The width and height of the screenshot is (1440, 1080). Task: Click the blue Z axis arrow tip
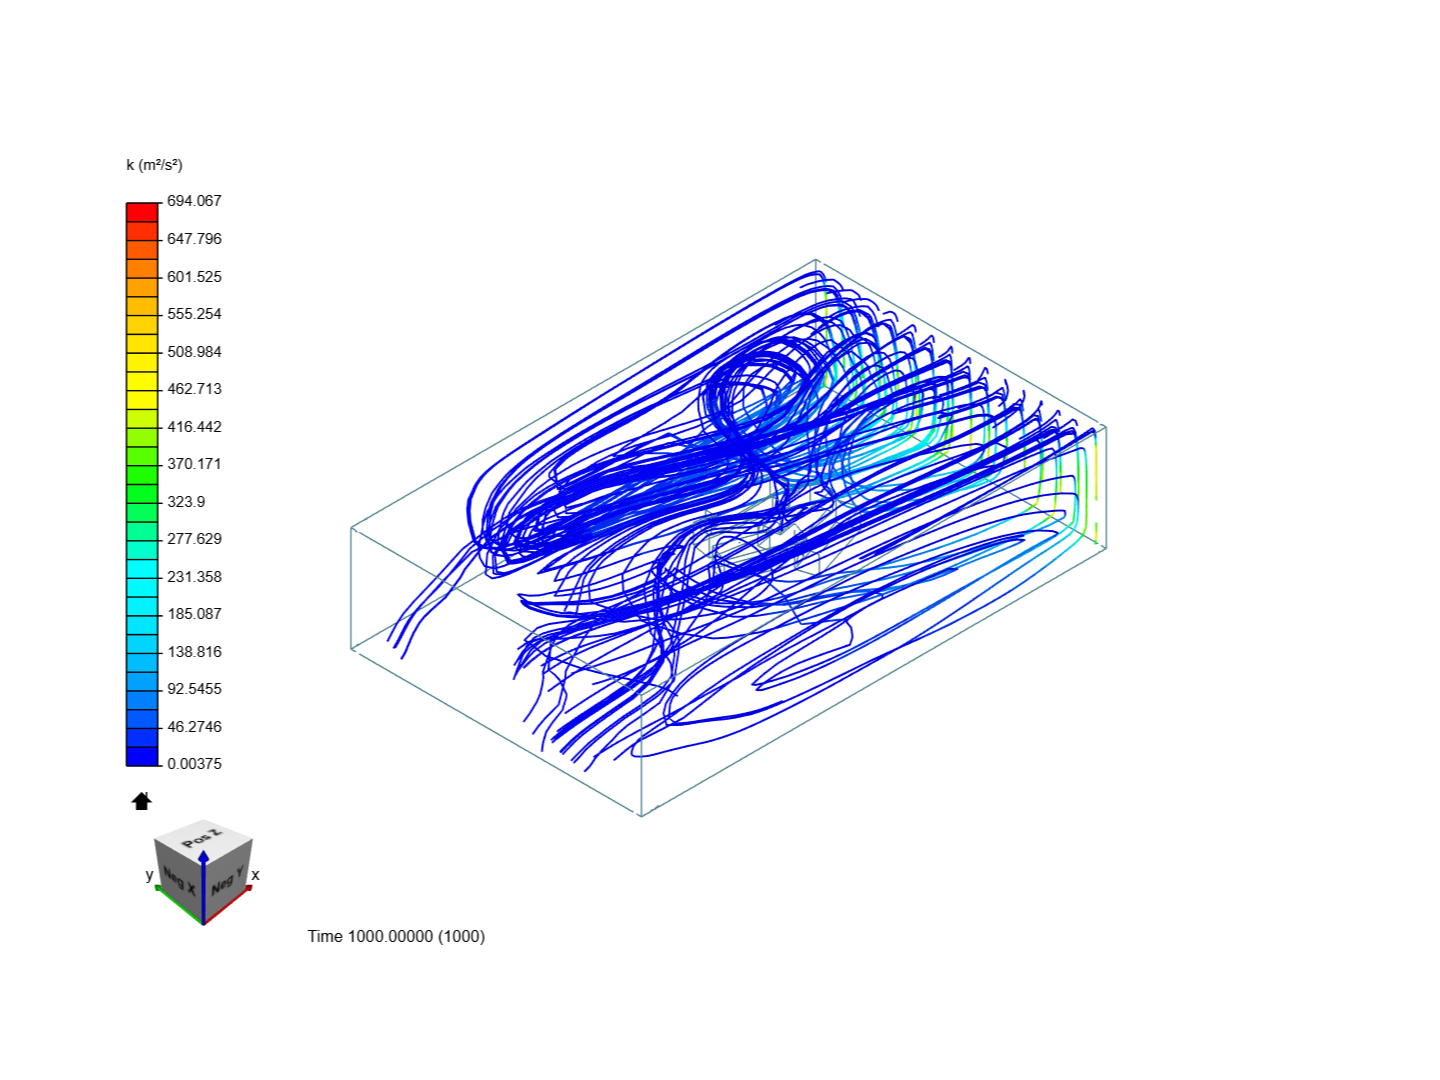203,856
